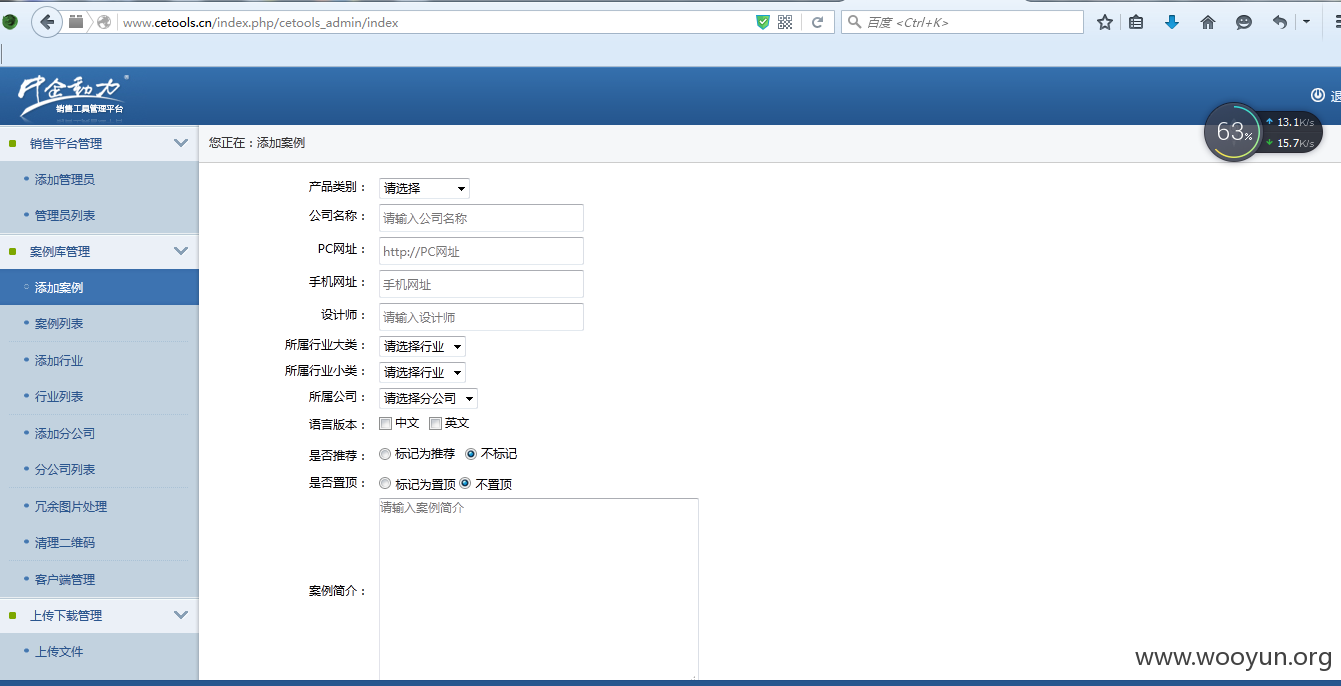Image resolution: width=1341 pixels, height=686 pixels.
Task: Click the green shield security icon in address bar
Action: point(763,22)
